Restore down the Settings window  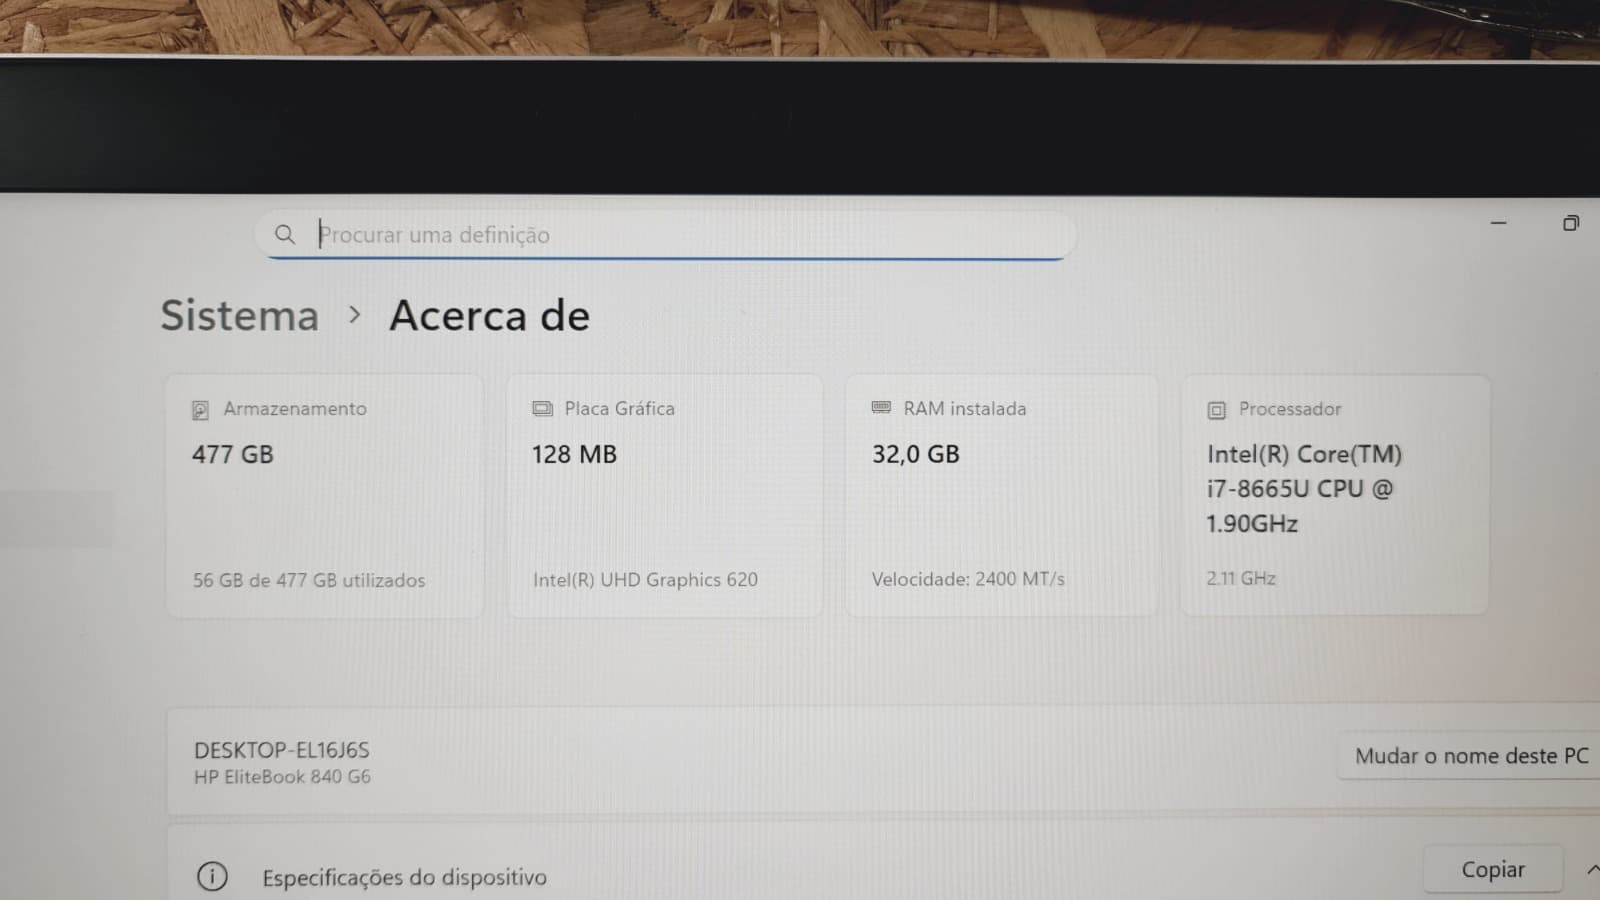pyautogui.click(x=1571, y=223)
